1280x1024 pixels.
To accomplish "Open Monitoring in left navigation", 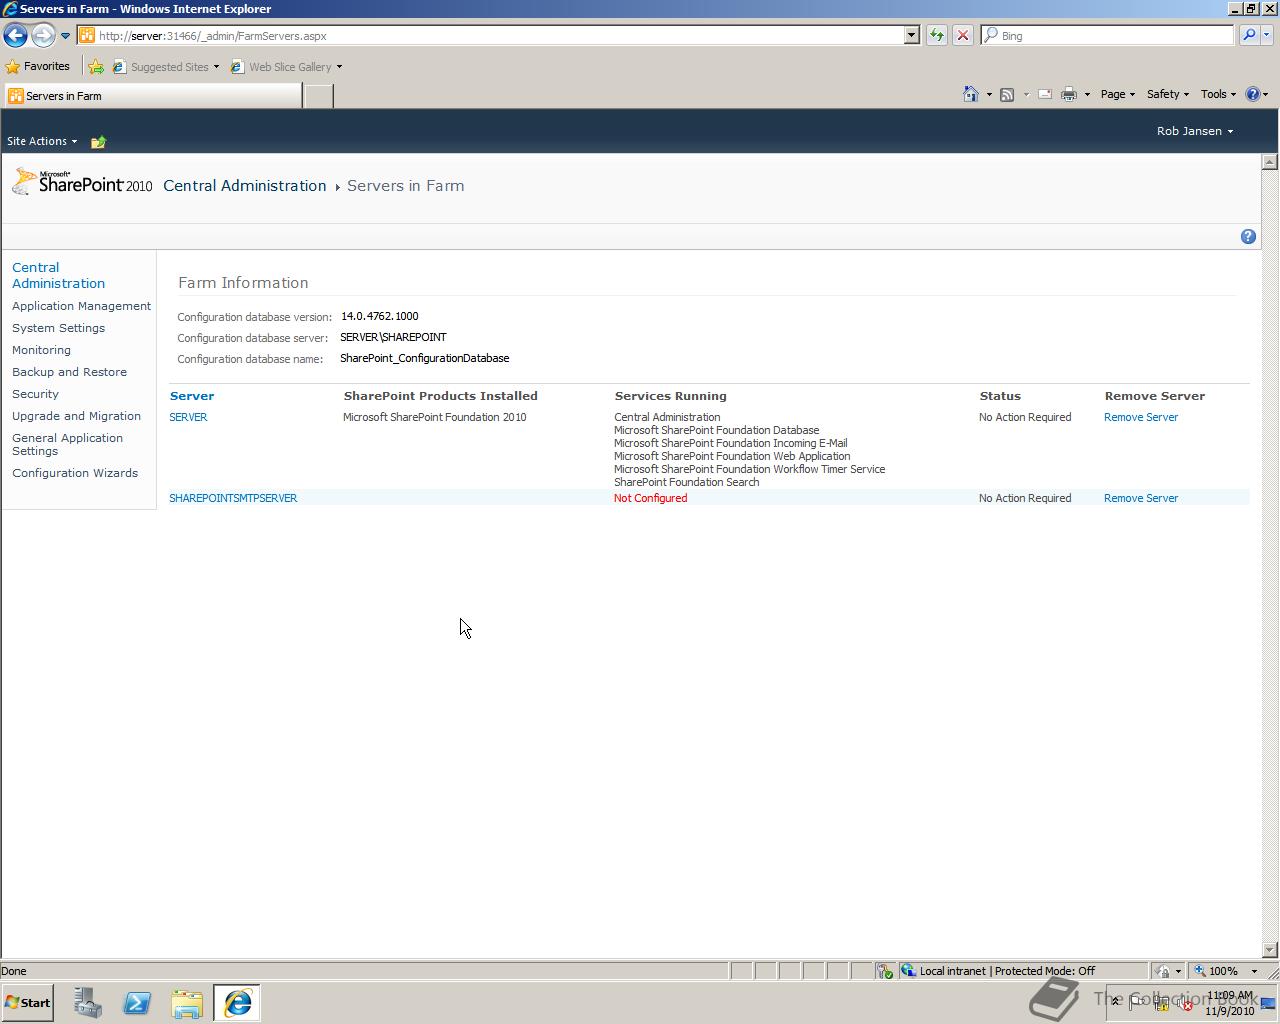I will (x=41, y=350).
